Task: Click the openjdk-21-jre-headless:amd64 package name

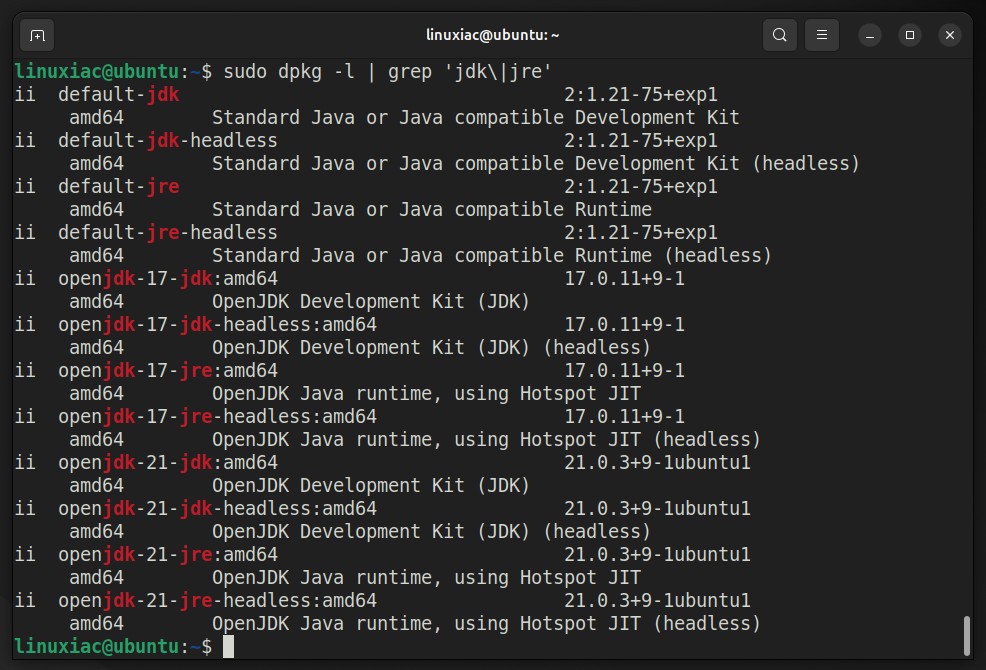Action: (x=218, y=601)
